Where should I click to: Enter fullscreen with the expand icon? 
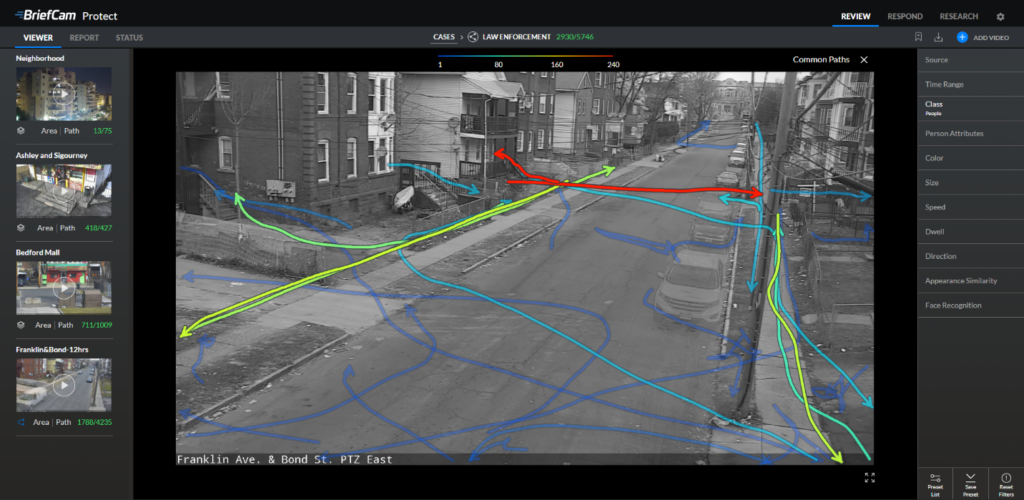(869, 478)
